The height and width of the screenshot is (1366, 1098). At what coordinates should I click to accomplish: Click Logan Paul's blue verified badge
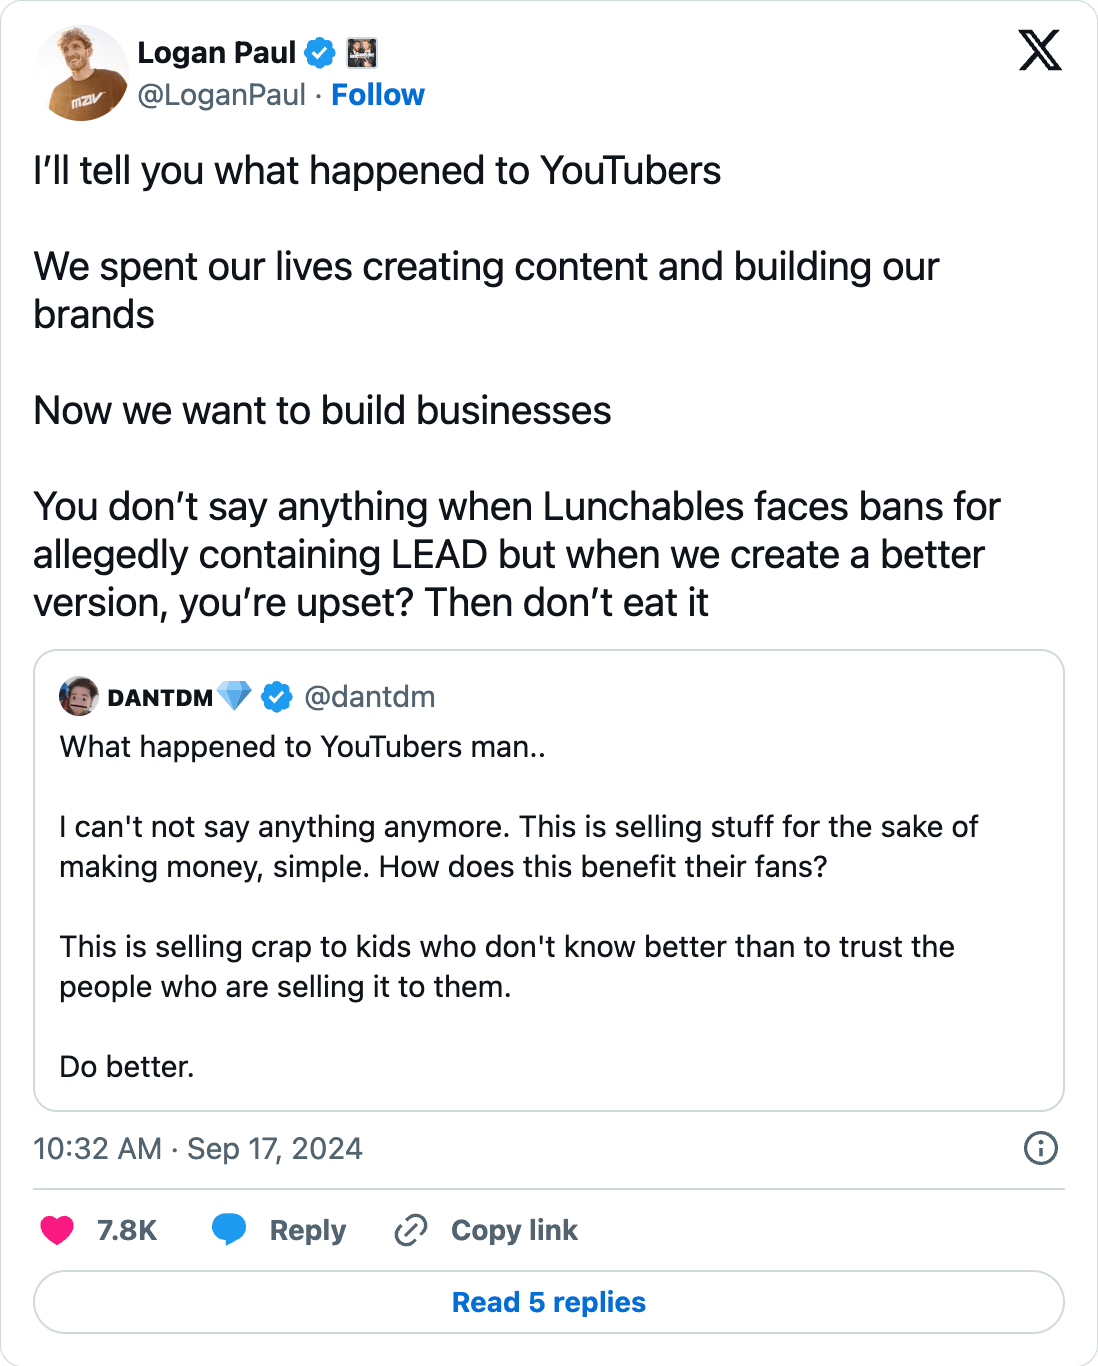coord(319,53)
